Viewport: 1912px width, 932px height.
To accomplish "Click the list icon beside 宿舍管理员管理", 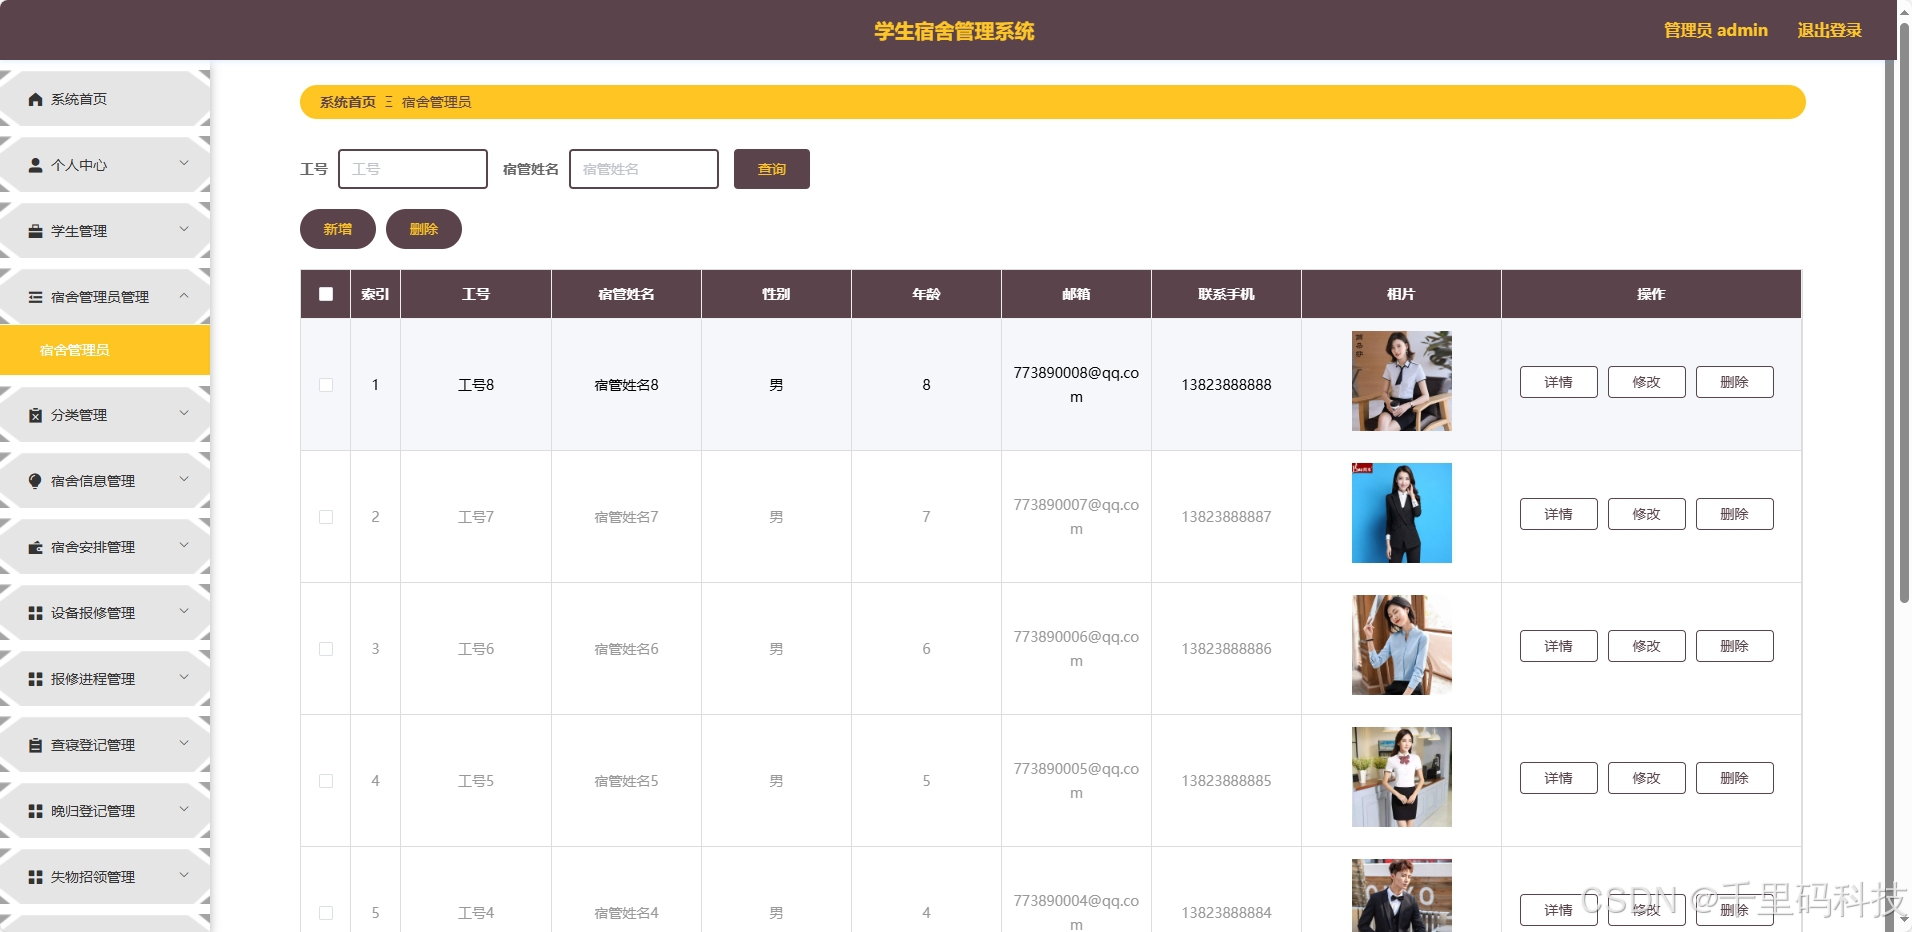I will 36,297.
